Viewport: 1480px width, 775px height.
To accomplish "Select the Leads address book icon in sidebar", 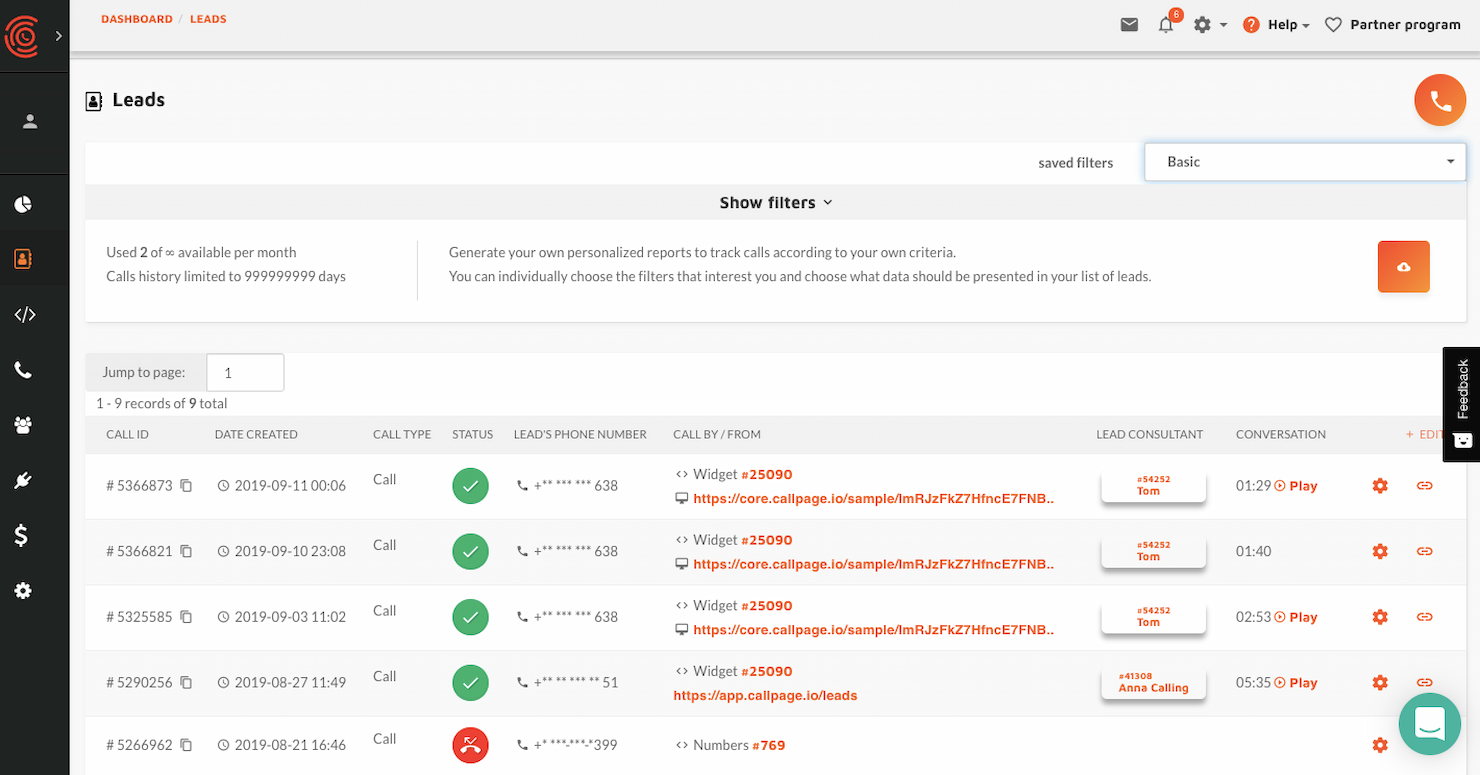I will click(x=22, y=258).
